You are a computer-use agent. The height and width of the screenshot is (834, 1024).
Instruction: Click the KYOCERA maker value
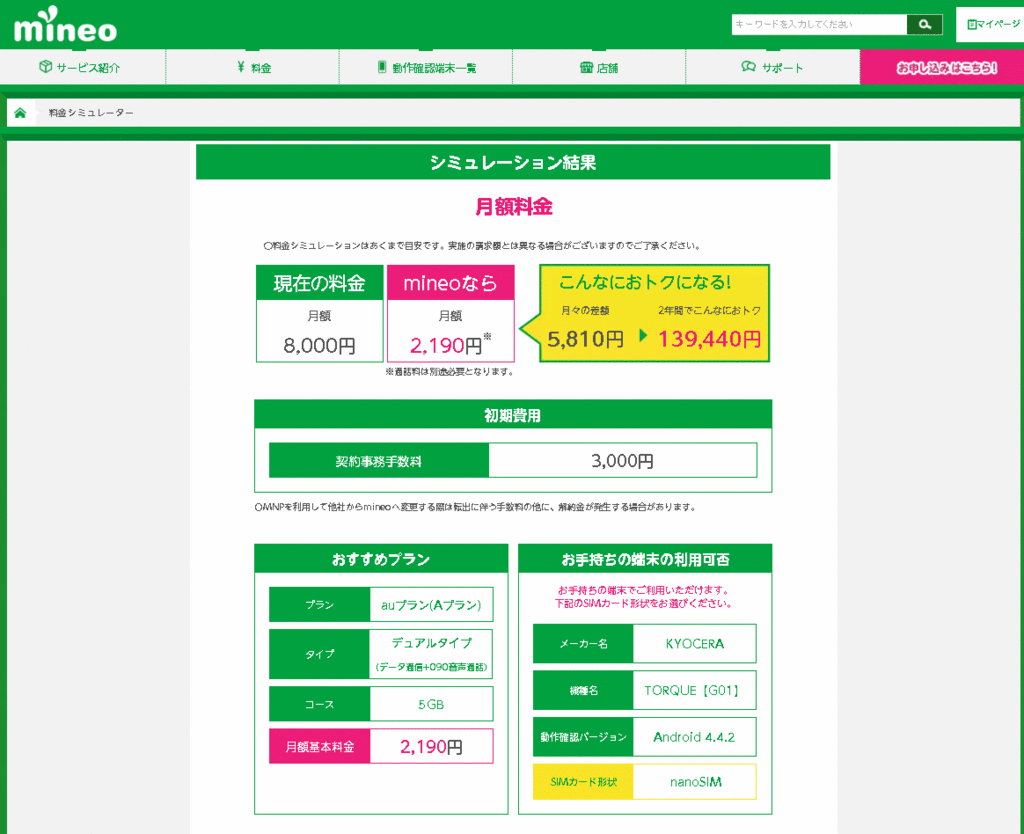click(694, 643)
